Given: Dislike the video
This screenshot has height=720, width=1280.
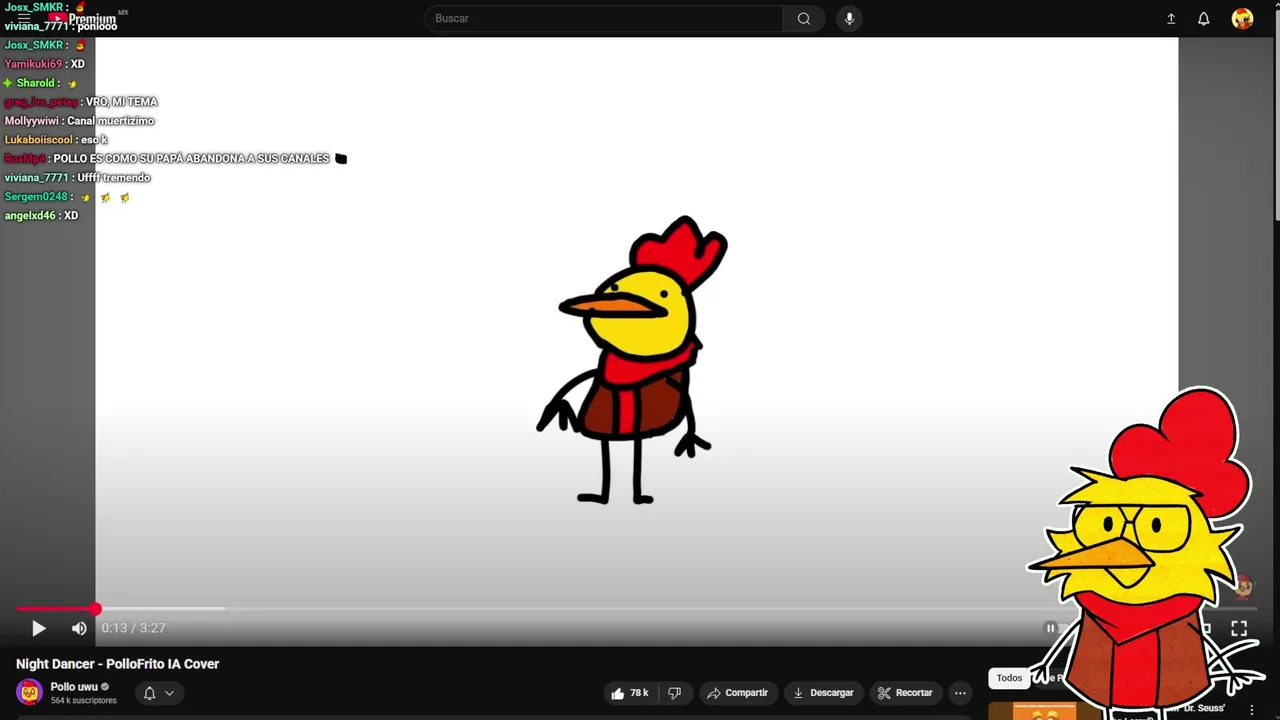Looking at the screenshot, I should [675, 693].
